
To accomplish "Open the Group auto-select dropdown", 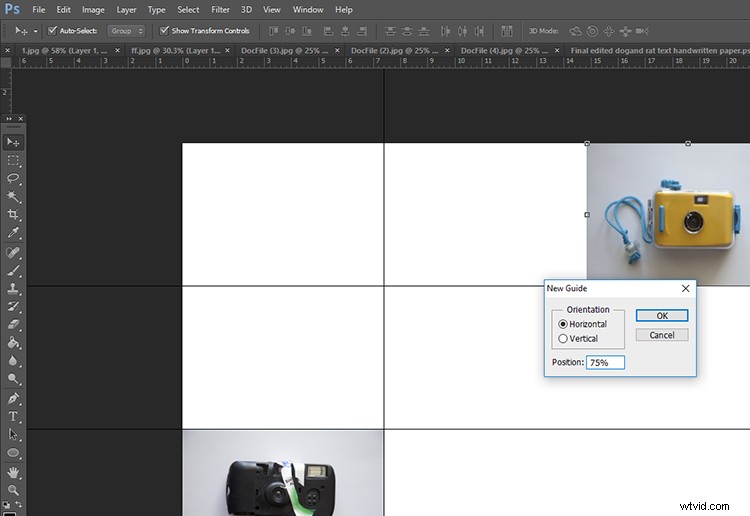I will [126, 31].
